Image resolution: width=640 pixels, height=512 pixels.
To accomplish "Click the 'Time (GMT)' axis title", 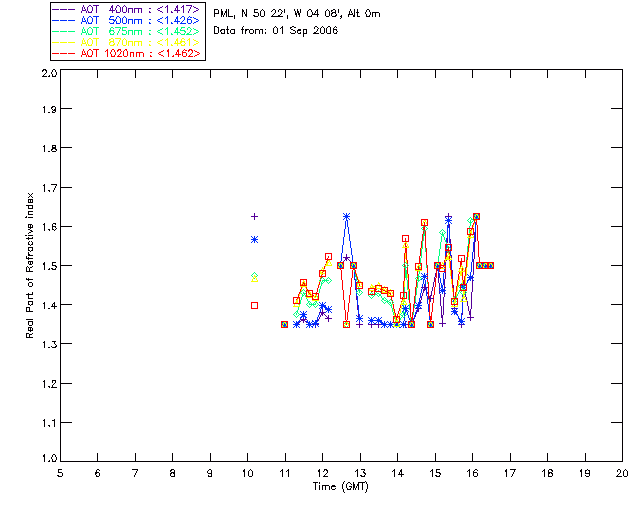I will click(340, 487).
